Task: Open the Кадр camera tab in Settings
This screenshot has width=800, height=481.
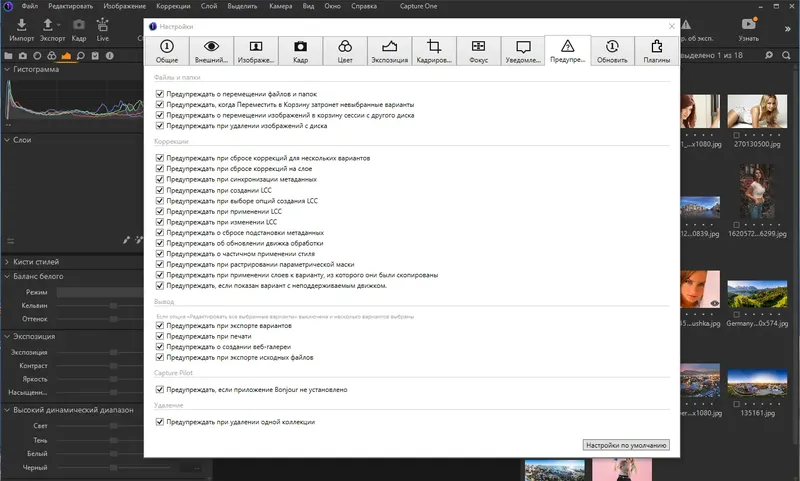Action: coord(300,51)
